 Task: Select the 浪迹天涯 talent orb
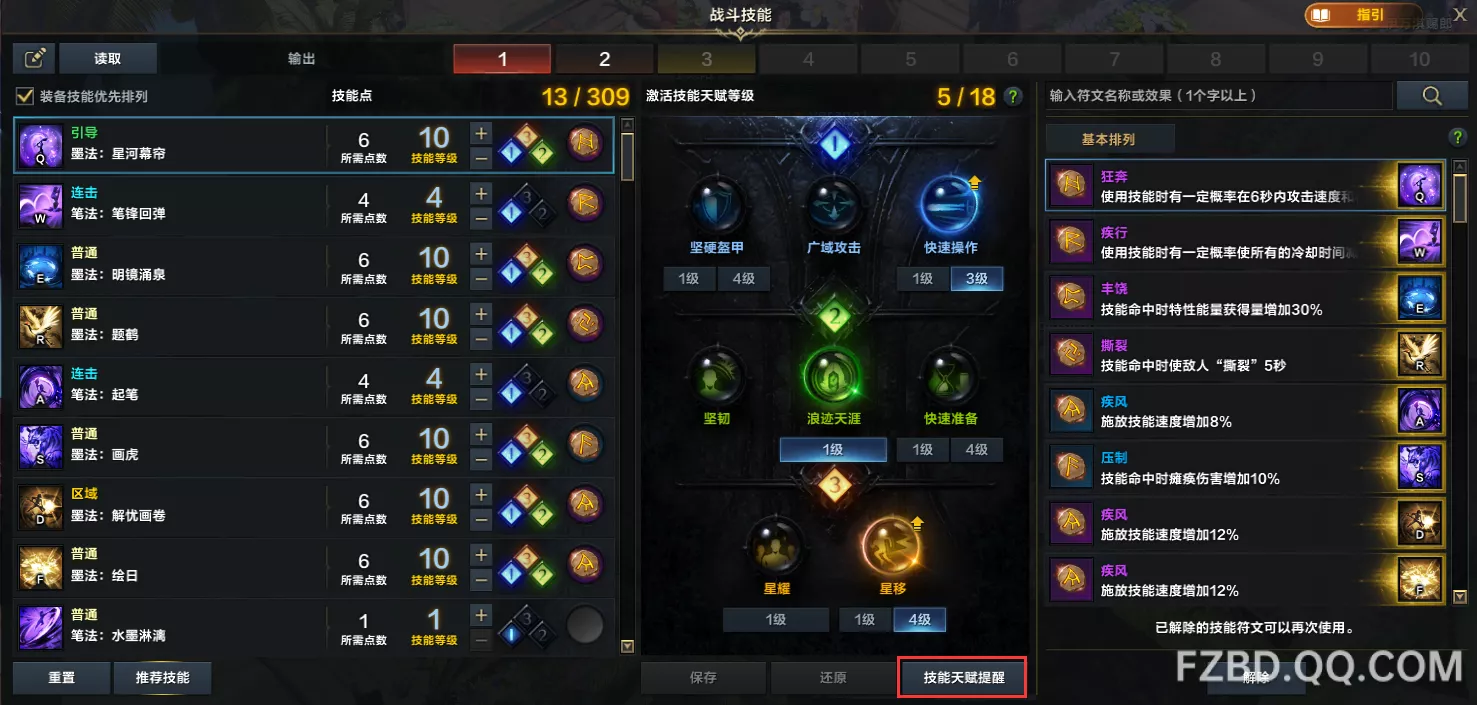coord(833,376)
